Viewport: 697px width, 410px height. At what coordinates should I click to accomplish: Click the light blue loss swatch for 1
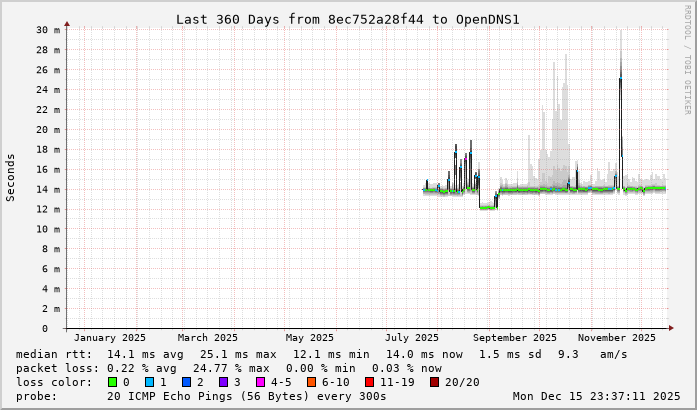[149, 382]
